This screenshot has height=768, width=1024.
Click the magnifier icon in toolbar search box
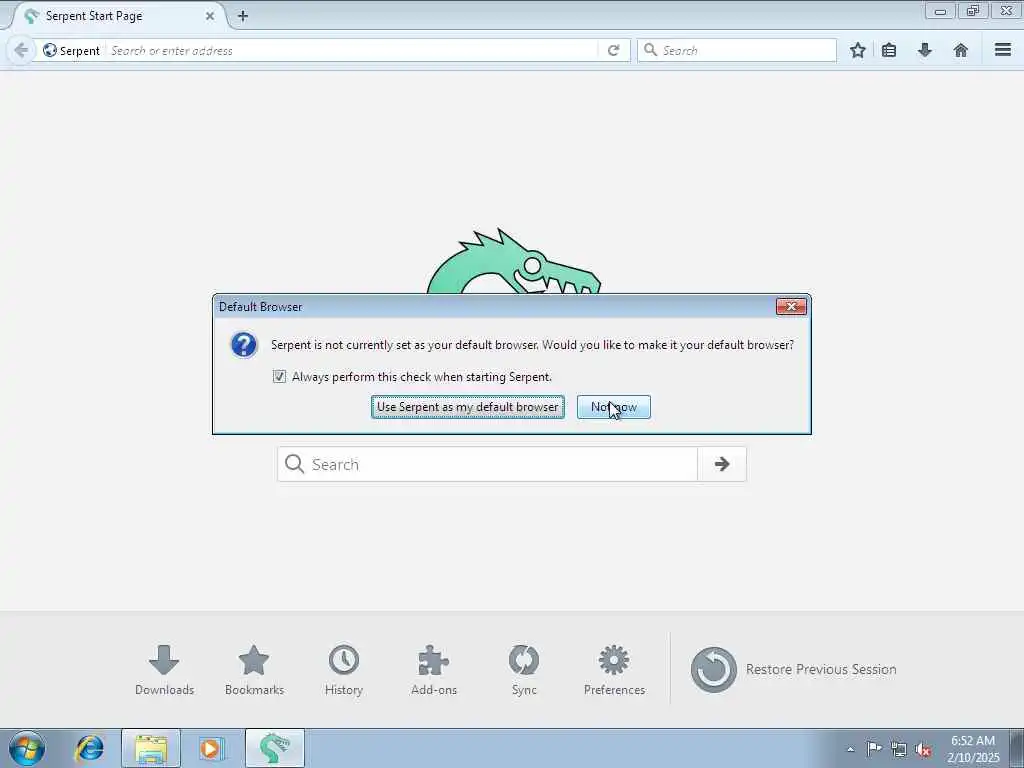pos(650,50)
